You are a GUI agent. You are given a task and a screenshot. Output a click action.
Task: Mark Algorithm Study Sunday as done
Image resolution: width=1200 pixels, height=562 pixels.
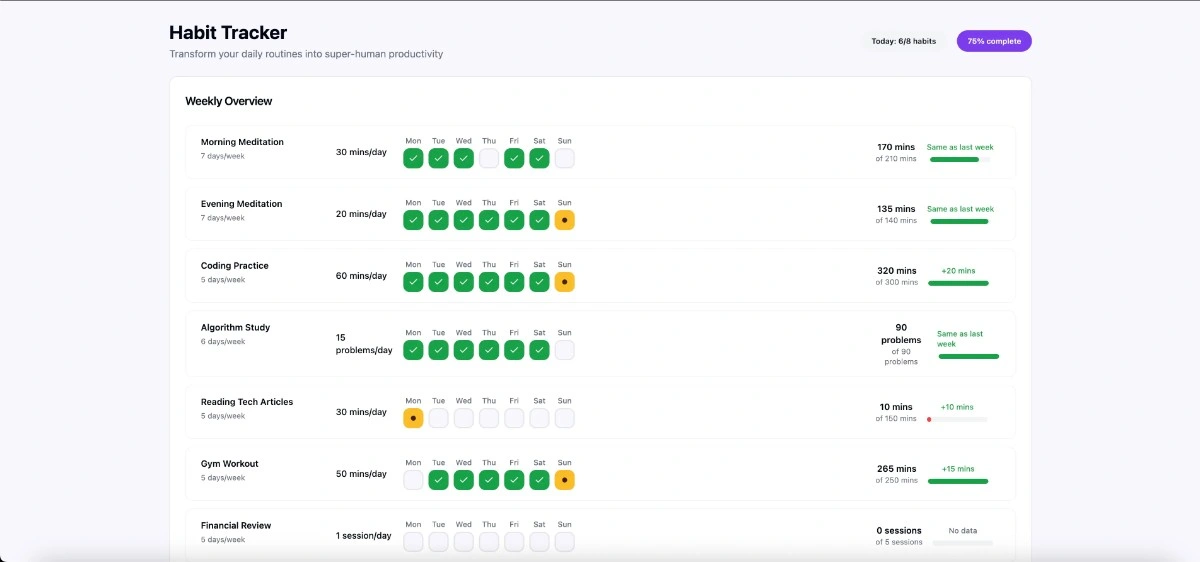coord(564,350)
